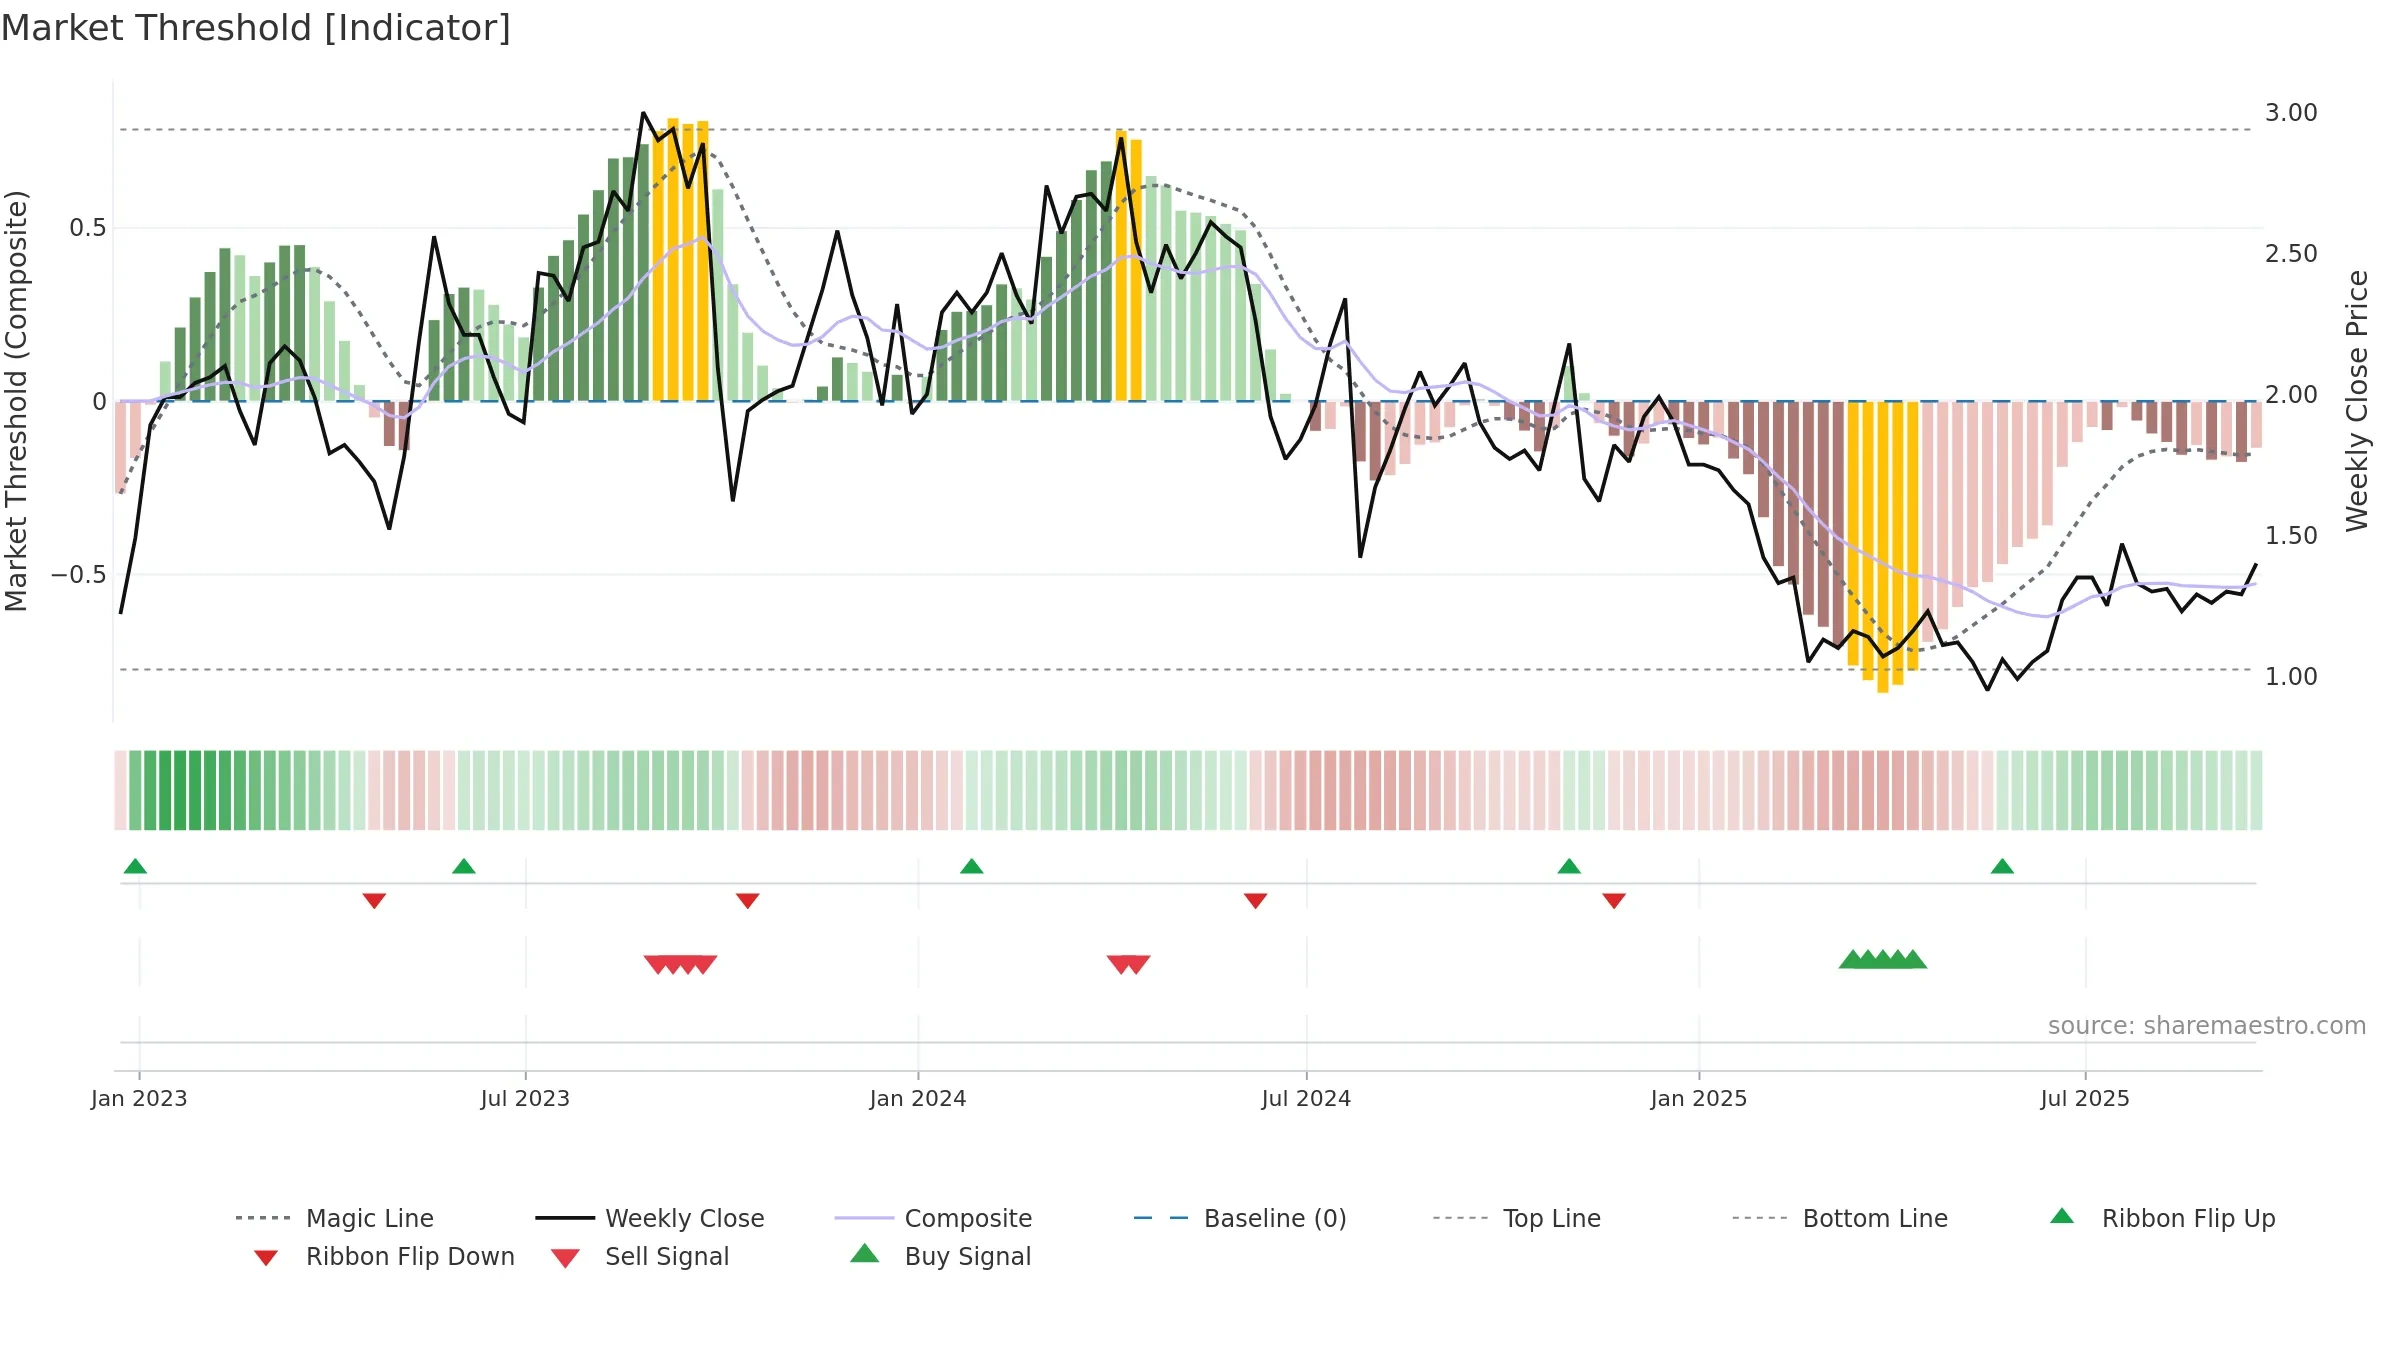The width and height of the screenshot is (2400, 1350).
Task: Click the source: sharemaestro.com credit
Action: pyautogui.click(x=2207, y=1026)
